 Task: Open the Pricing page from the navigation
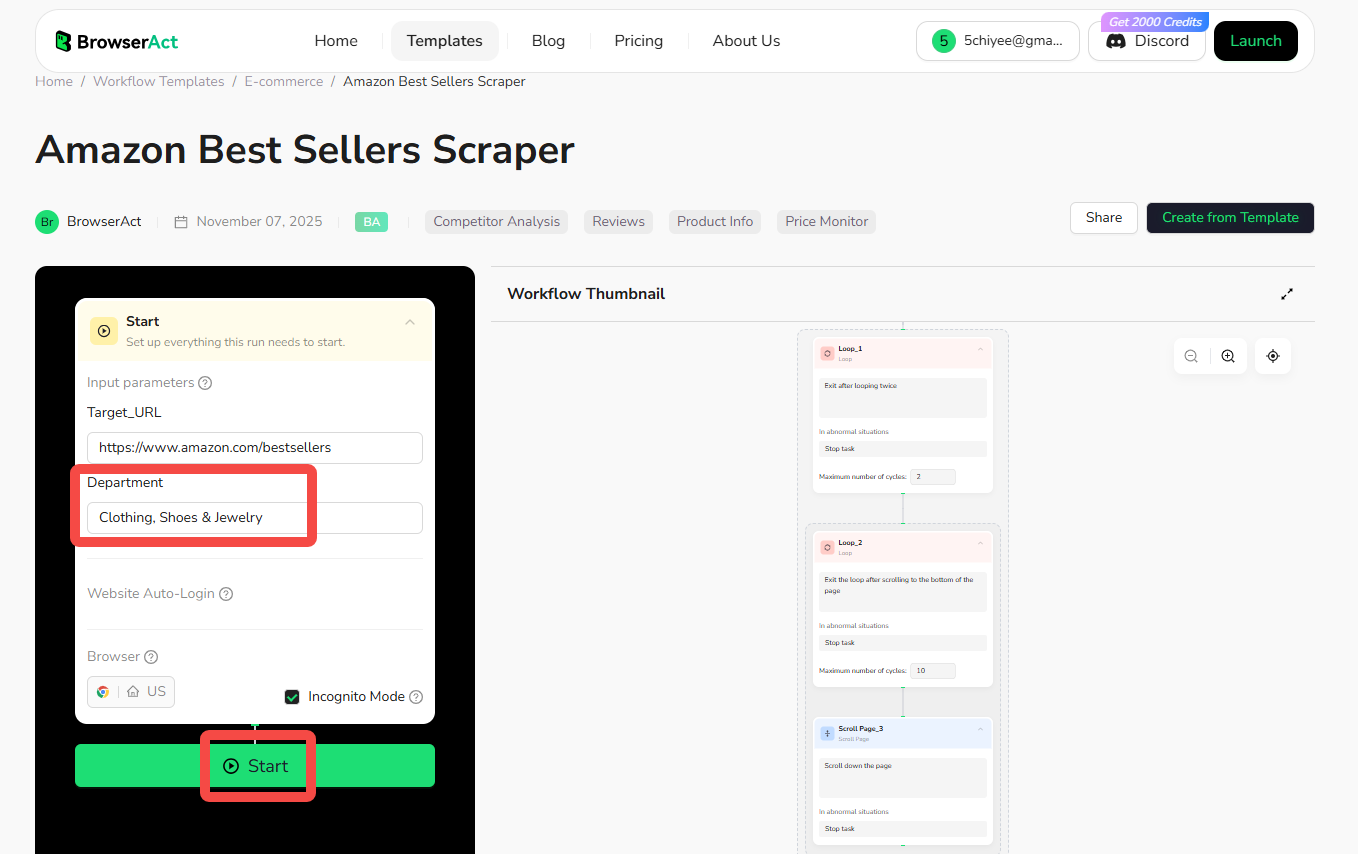[x=638, y=41]
